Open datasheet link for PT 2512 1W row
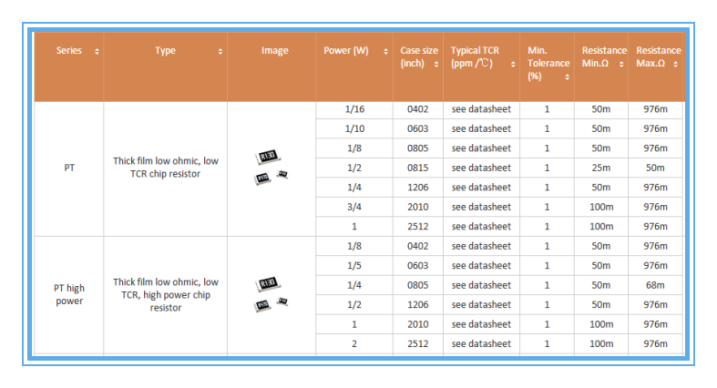 (481, 227)
